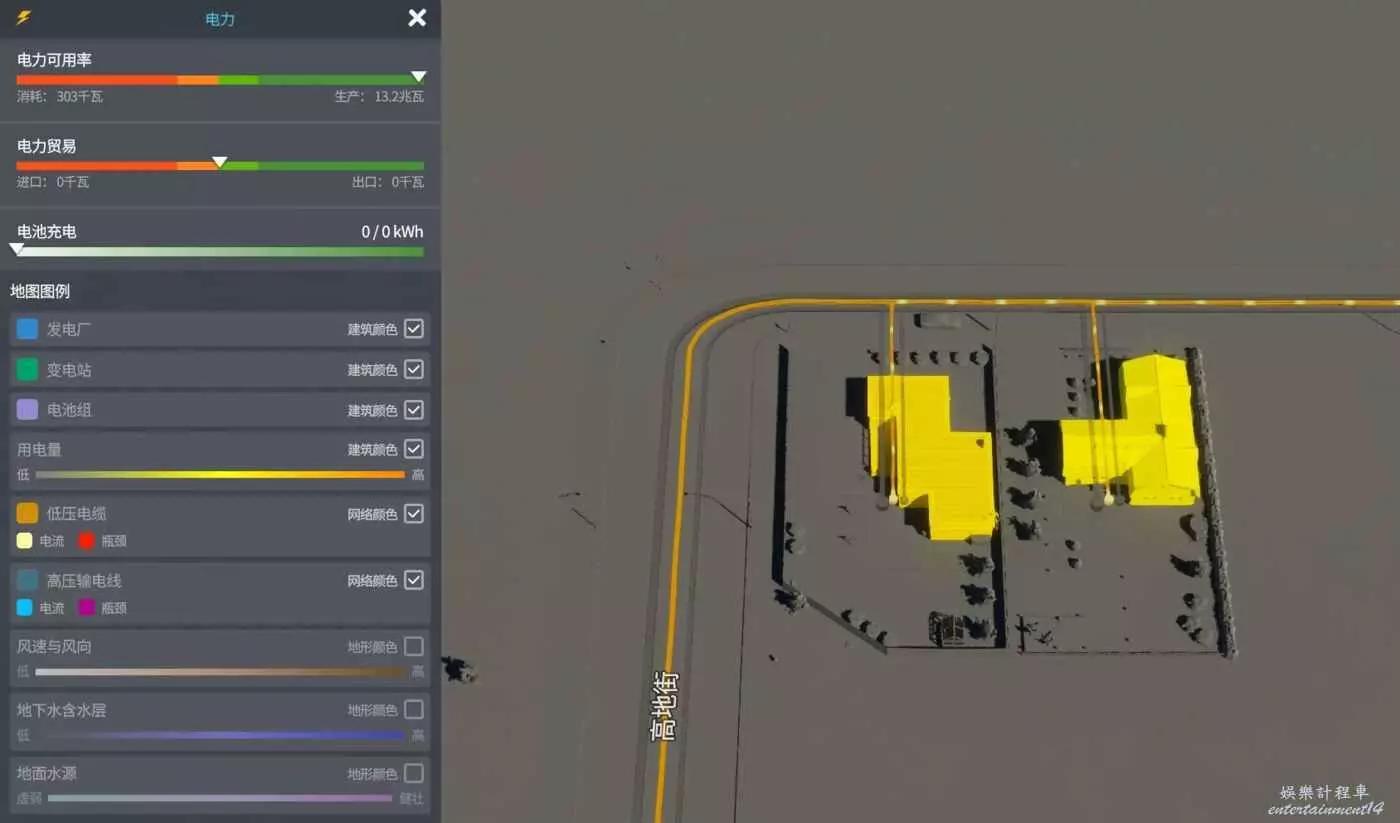Click the 高地街 street name label
Screen dimensions: 1400x823
click(x=664, y=705)
